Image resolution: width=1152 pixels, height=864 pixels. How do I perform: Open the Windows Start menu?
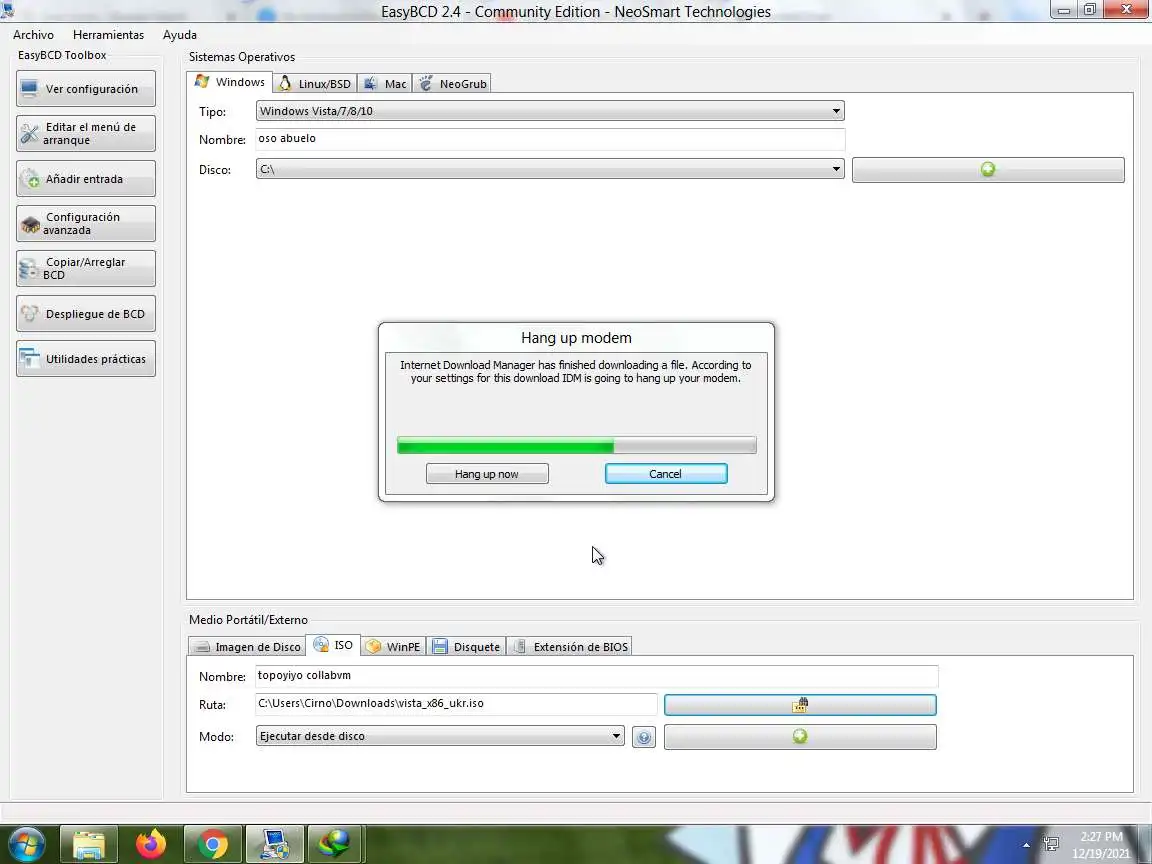click(x=26, y=844)
